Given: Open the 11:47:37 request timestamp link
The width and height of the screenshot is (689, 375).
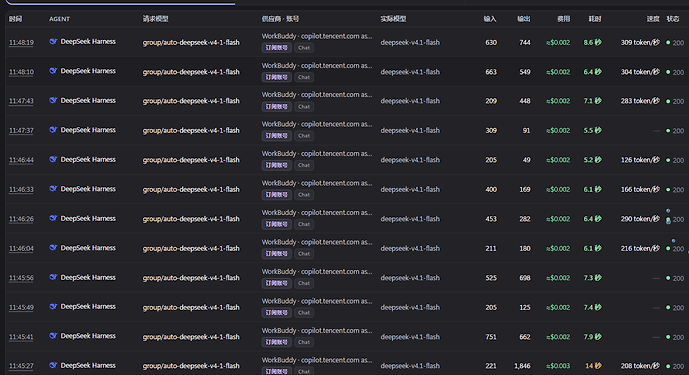Looking at the screenshot, I should click(x=21, y=131).
